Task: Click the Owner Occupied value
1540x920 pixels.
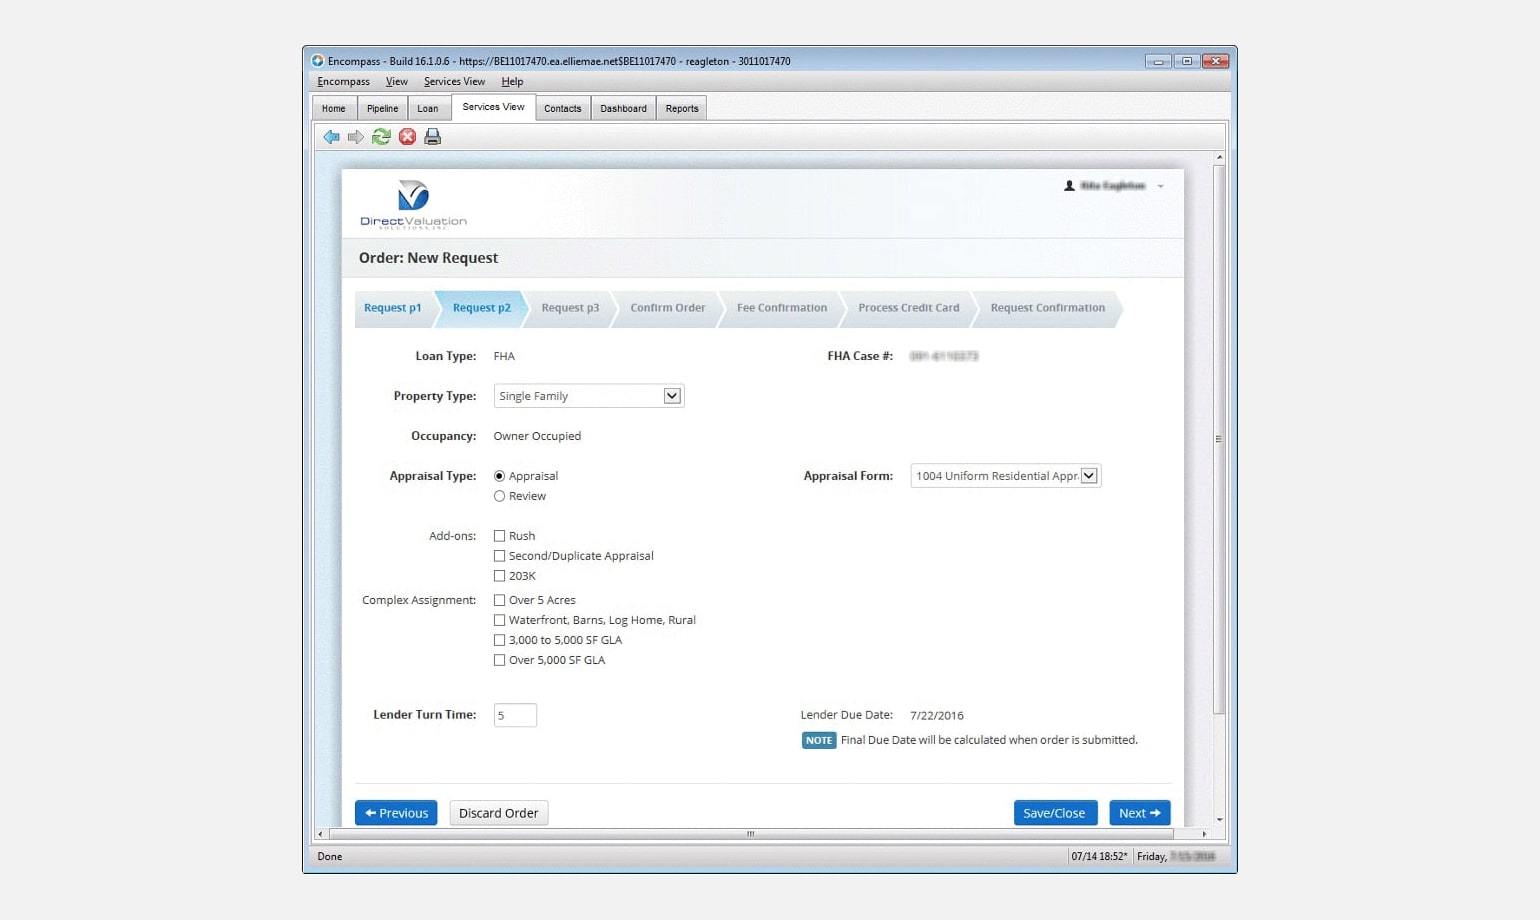Action: point(537,436)
